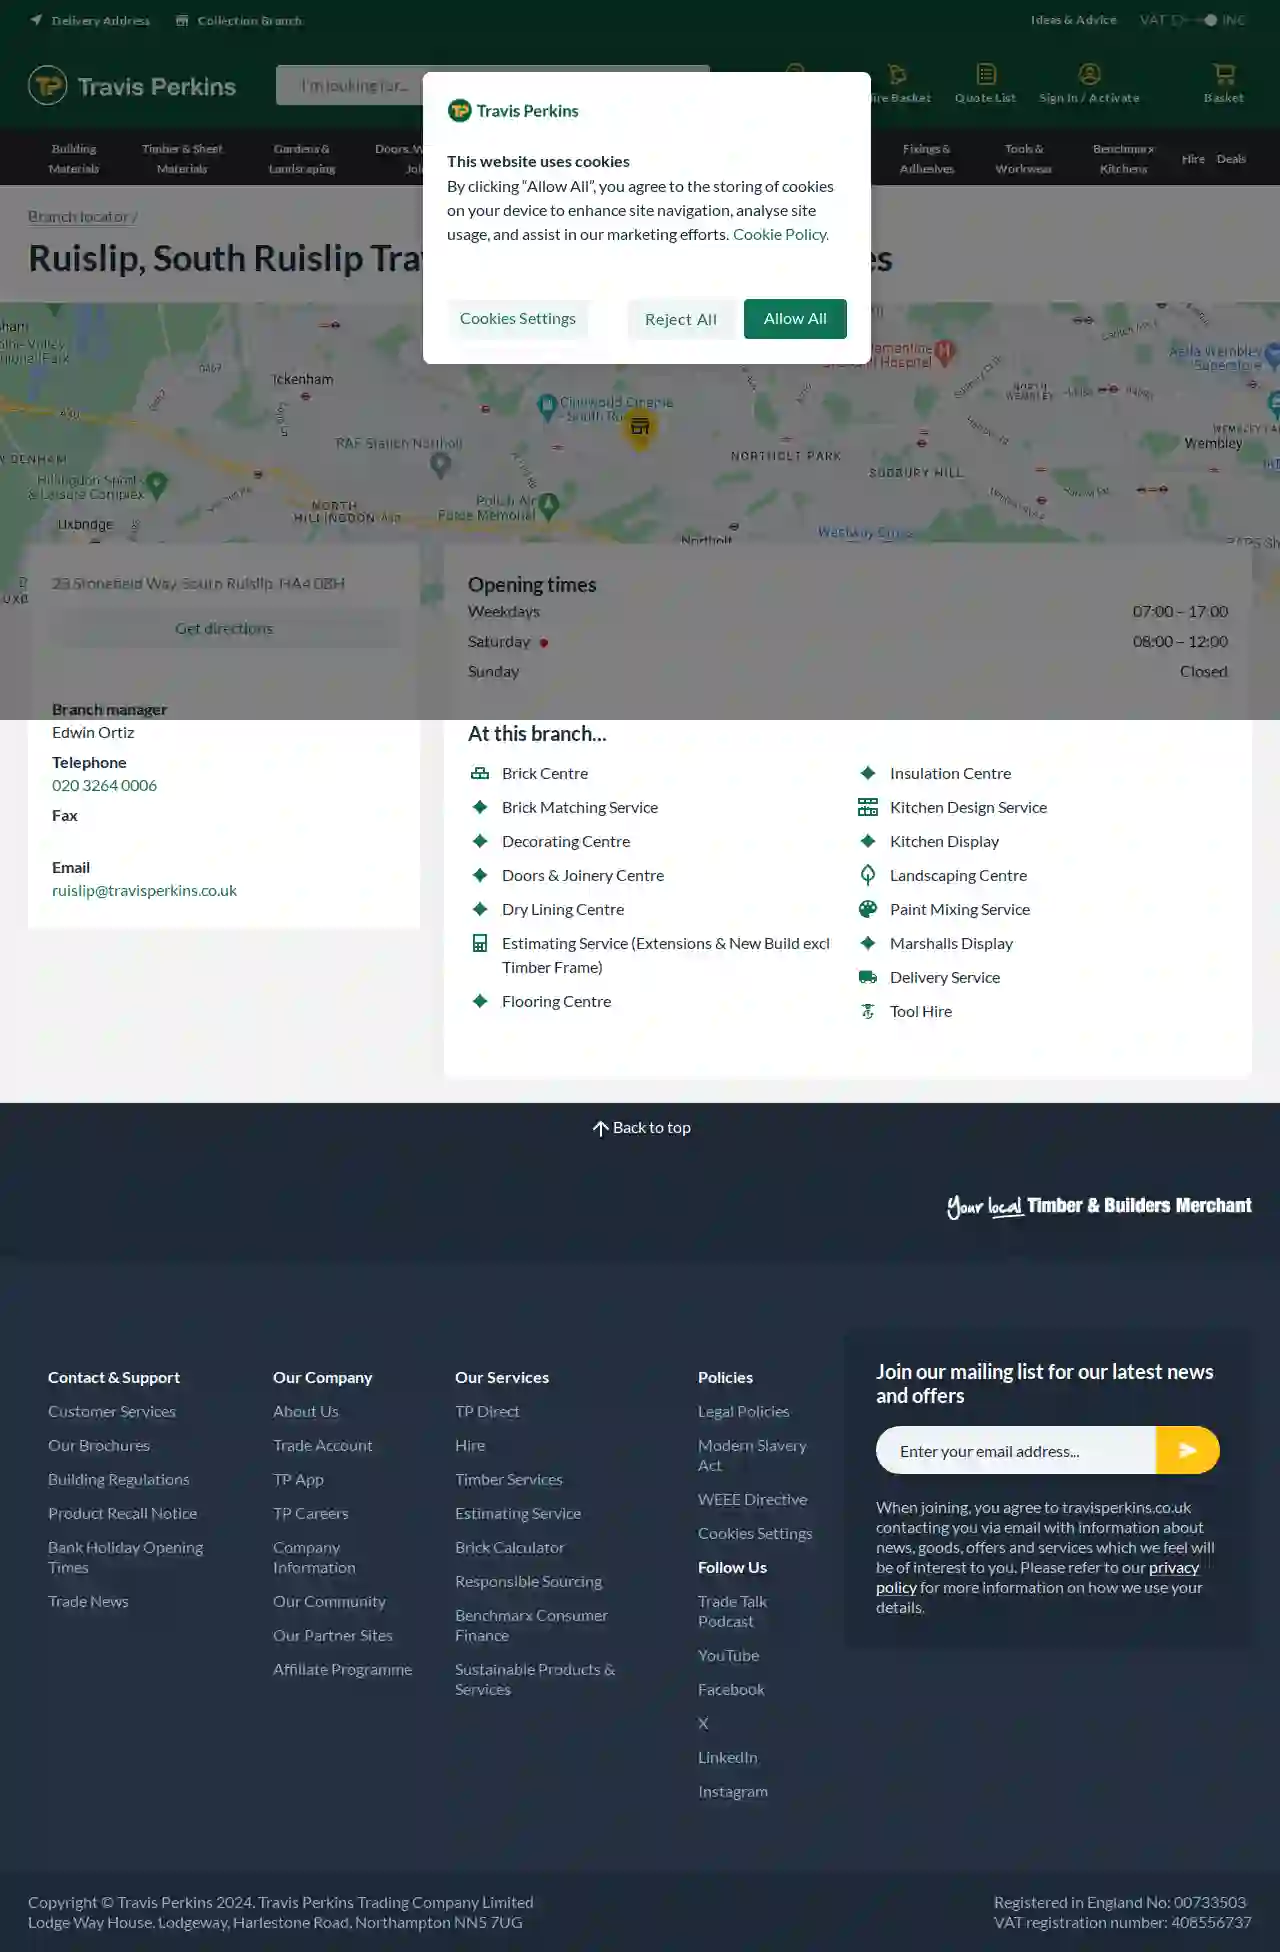Open Fixings & Adhesives menu

point(927,158)
